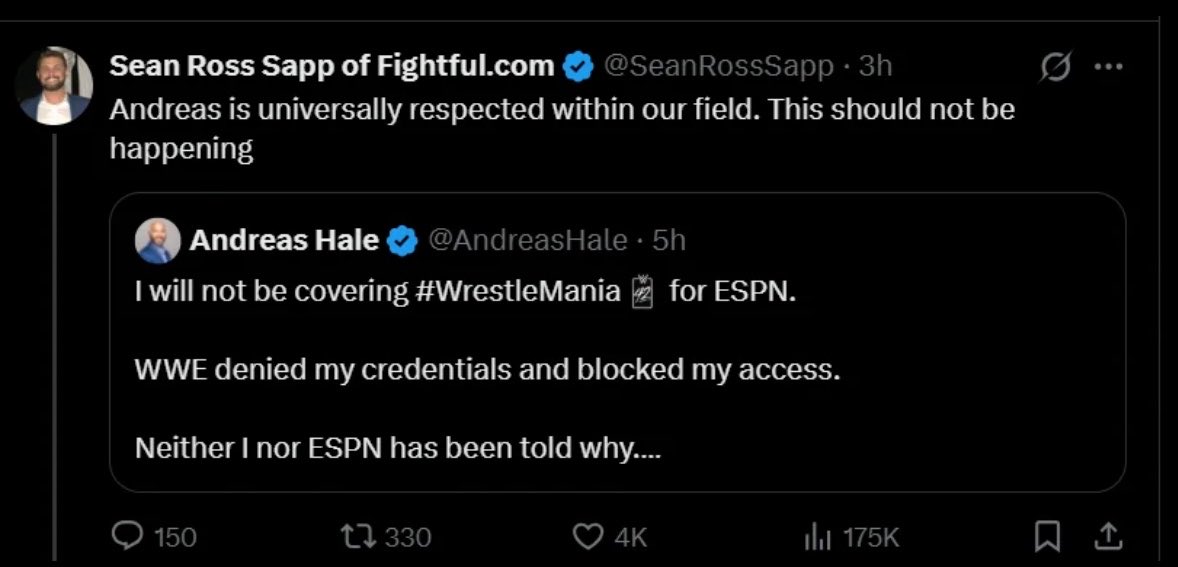This screenshot has height=567, width=1178.
Task: Open the @AndreasHale handle link
Action: coord(527,240)
